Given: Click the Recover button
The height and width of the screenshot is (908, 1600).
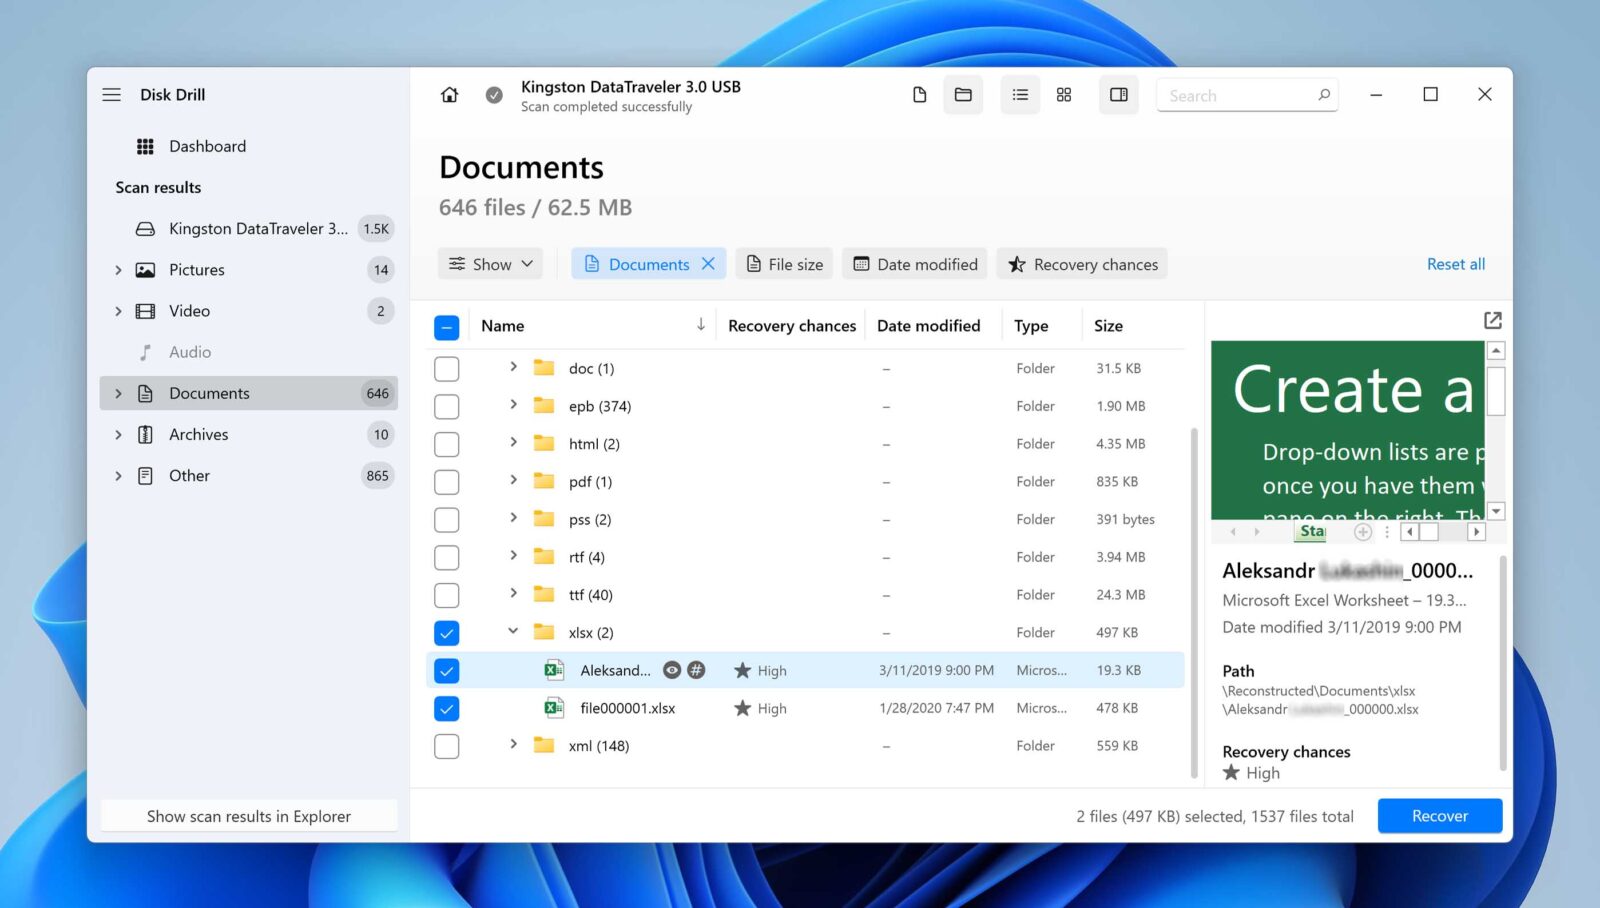Looking at the screenshot, I should (1440, 815).
